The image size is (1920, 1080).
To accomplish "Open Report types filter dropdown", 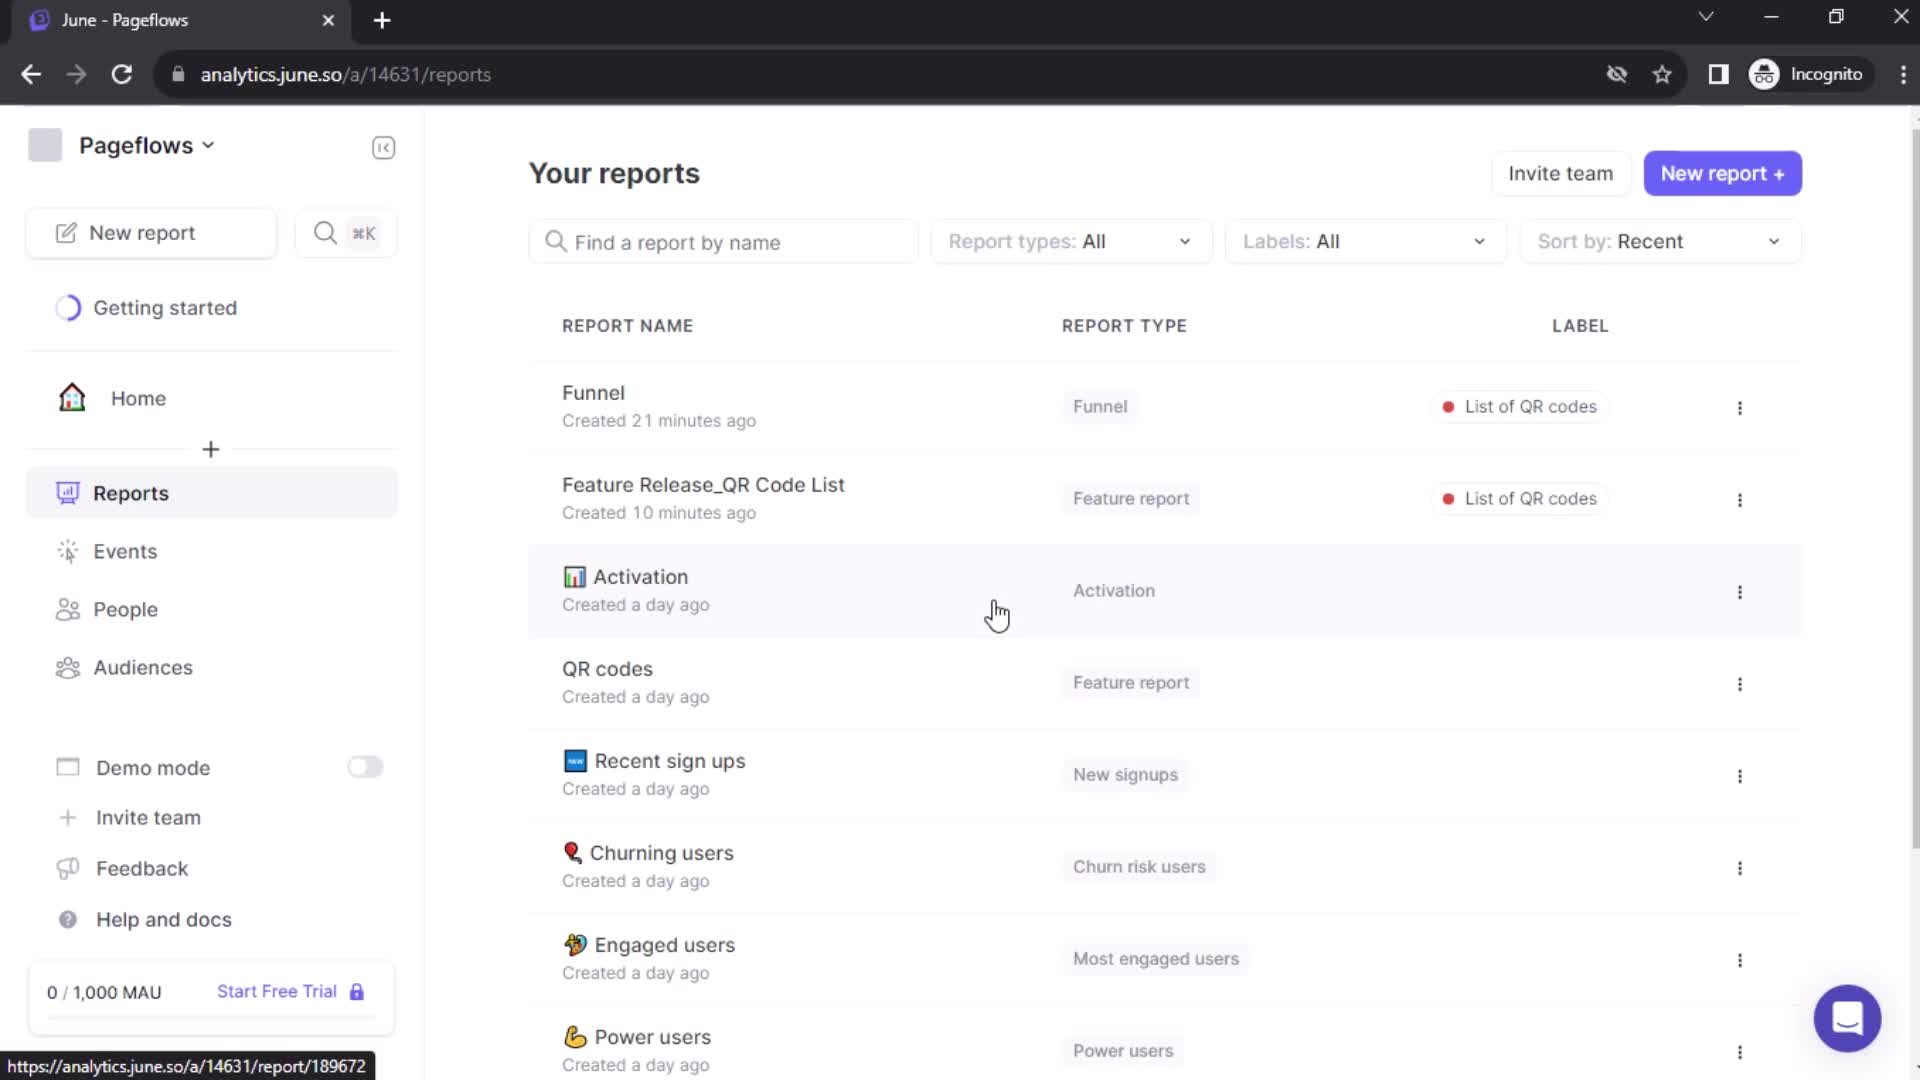I will (1071, 242).
